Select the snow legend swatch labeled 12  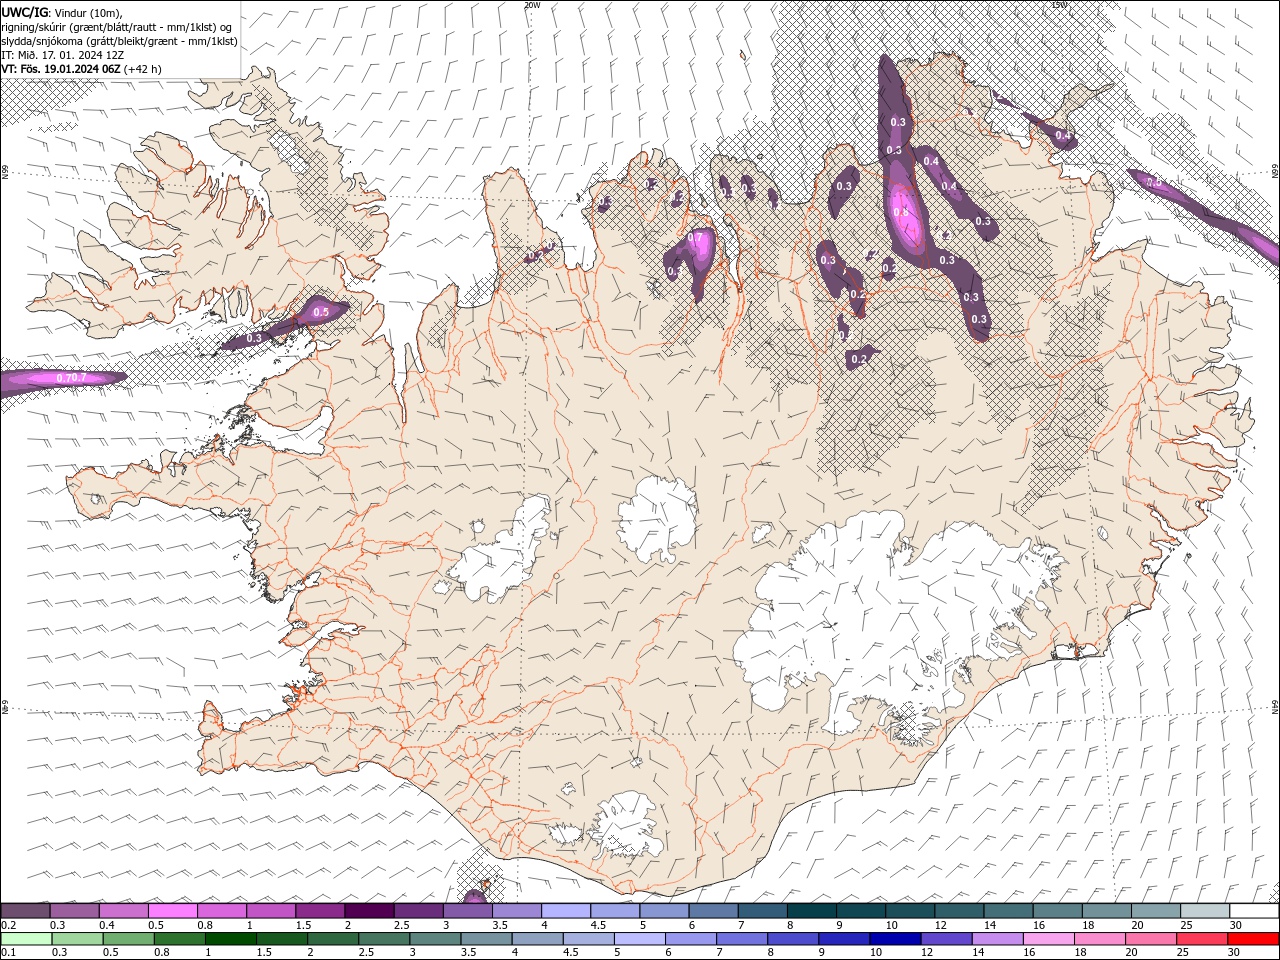(x=958, y=911)
